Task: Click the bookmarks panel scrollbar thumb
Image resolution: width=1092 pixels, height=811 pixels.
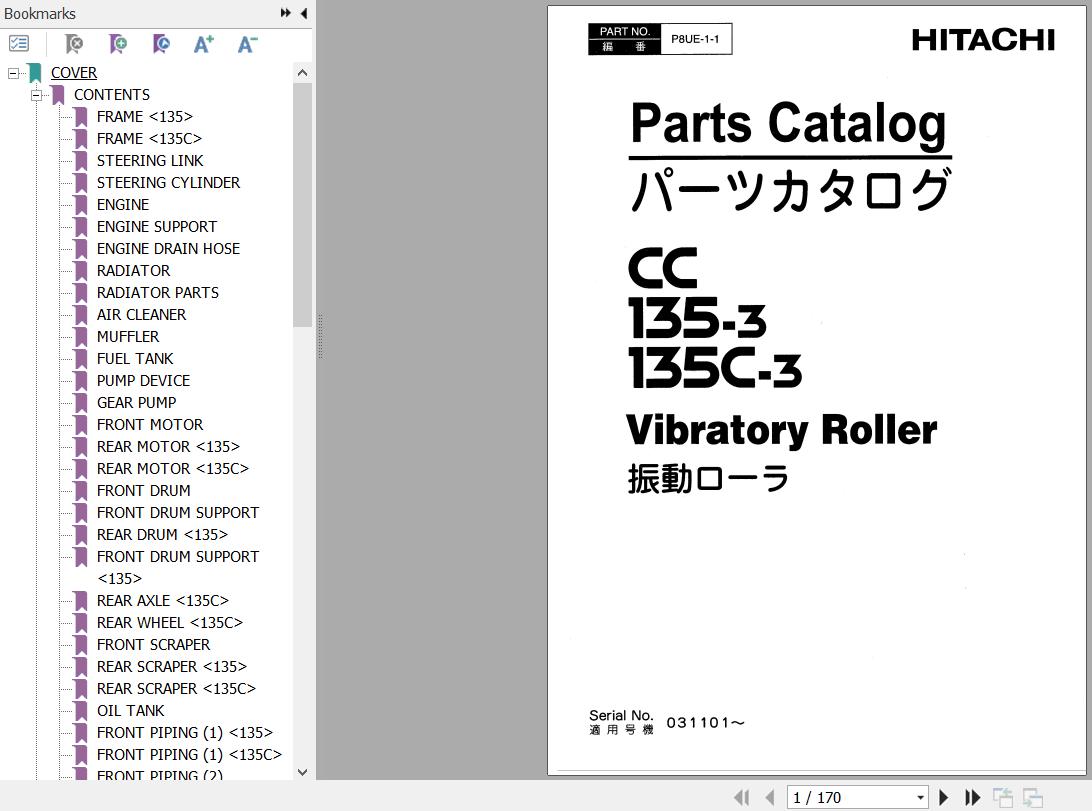Action: [302, 205]
